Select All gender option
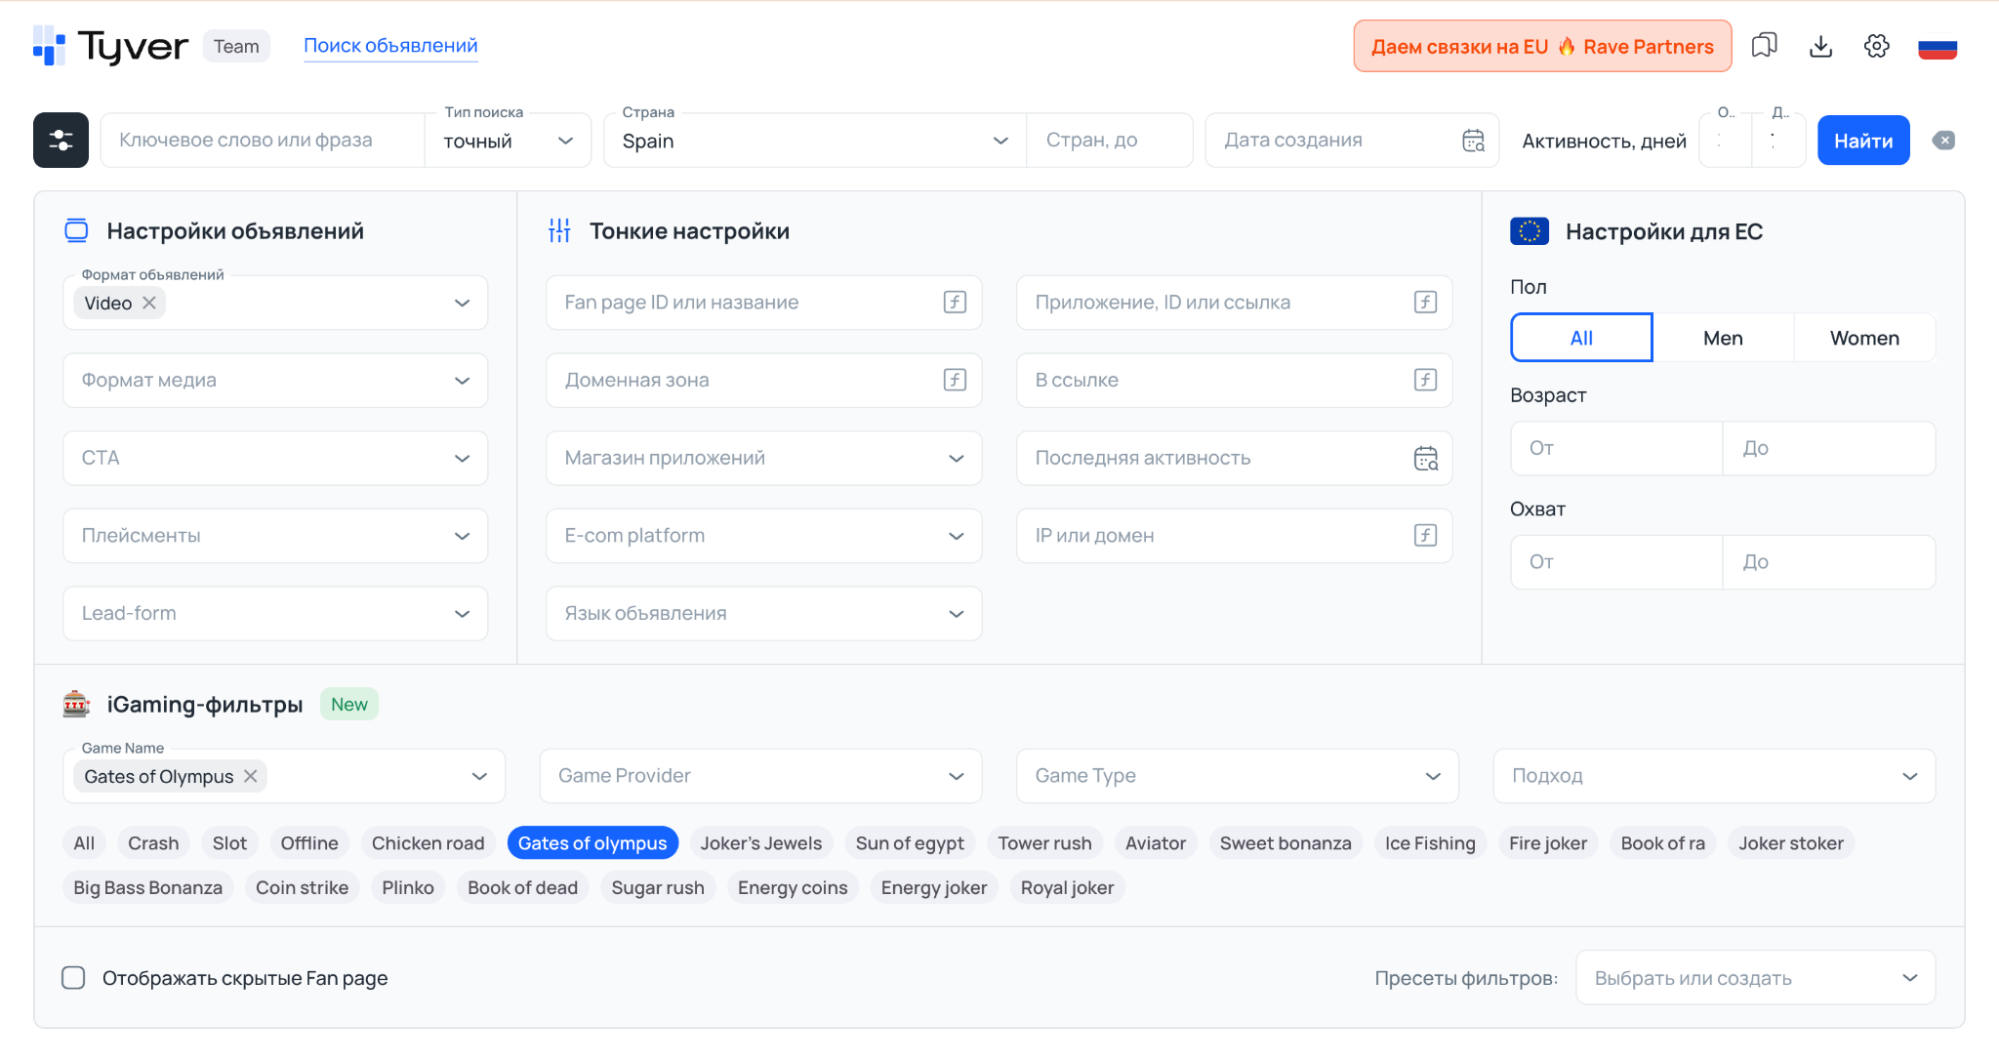Image resolution: width=1999 pixels, height=1051 pixels. 1581,338
